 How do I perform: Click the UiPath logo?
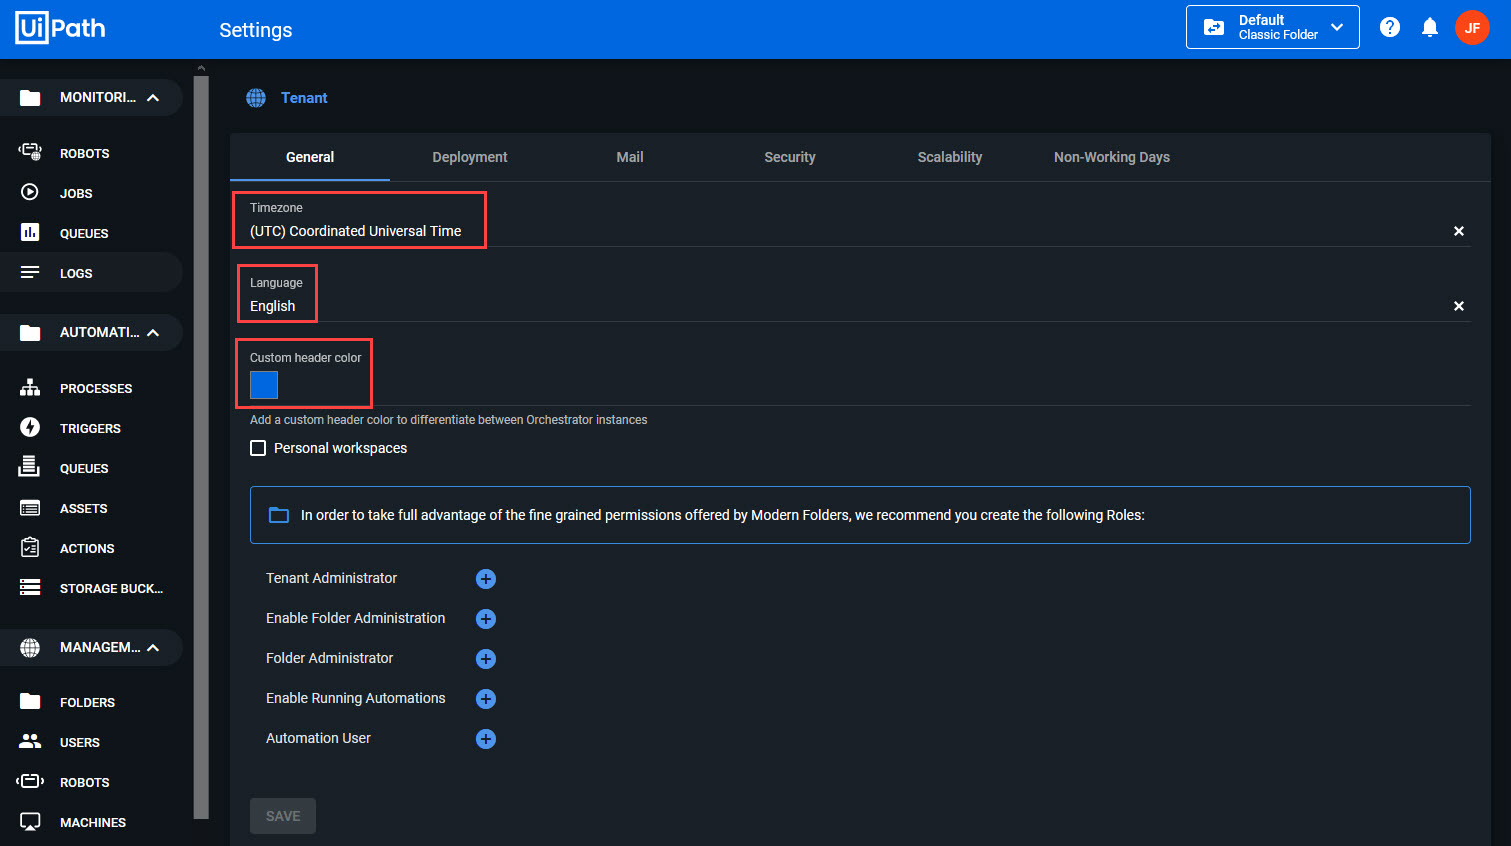click(x=60, y=28)
